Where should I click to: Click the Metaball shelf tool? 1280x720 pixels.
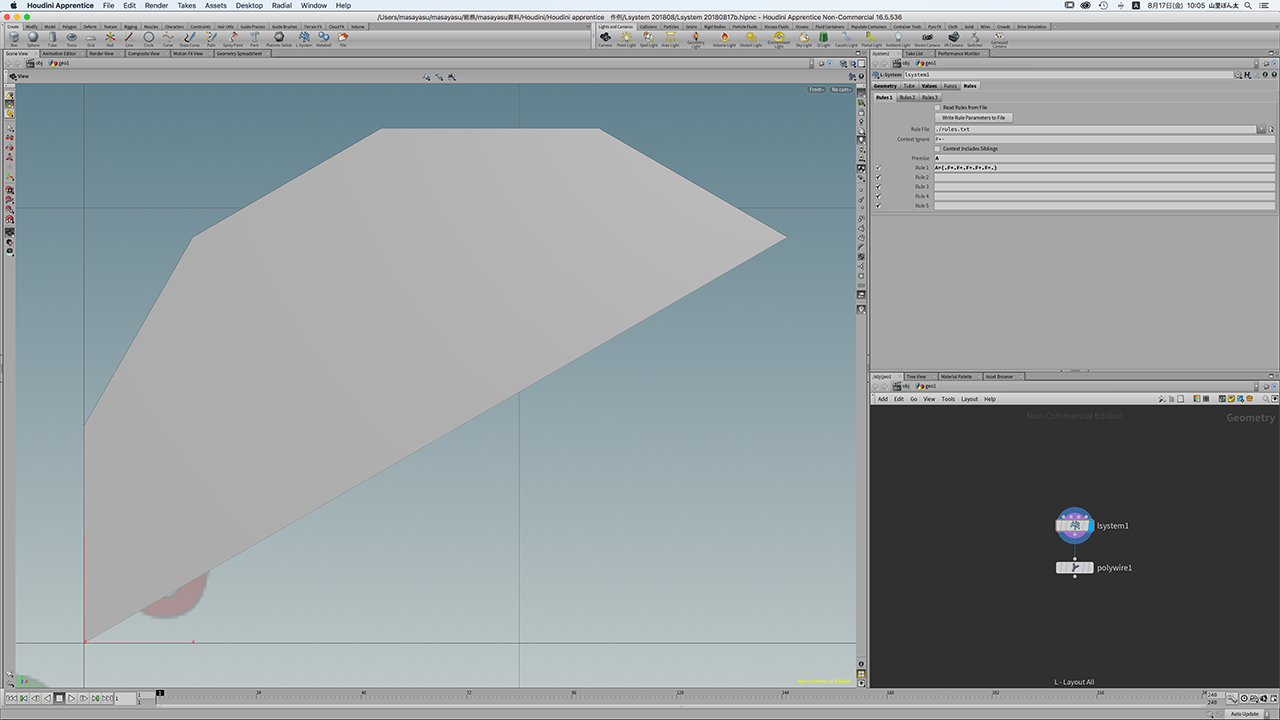click(324, 39)
